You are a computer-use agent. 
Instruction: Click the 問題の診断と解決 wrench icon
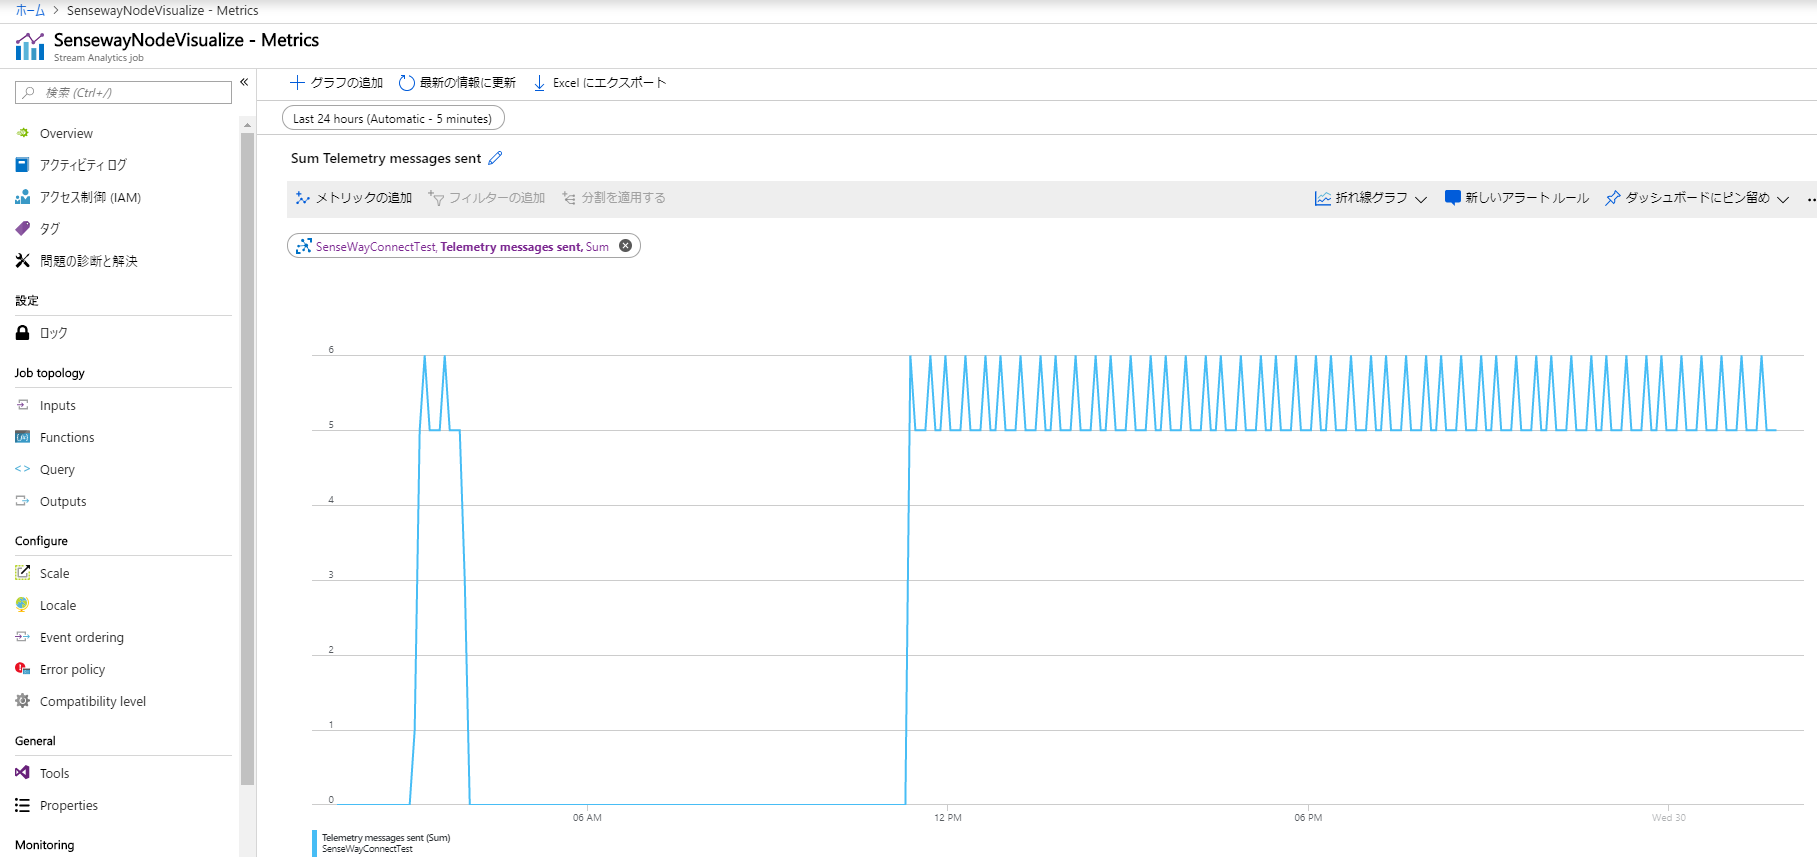[x=22, y=261]
